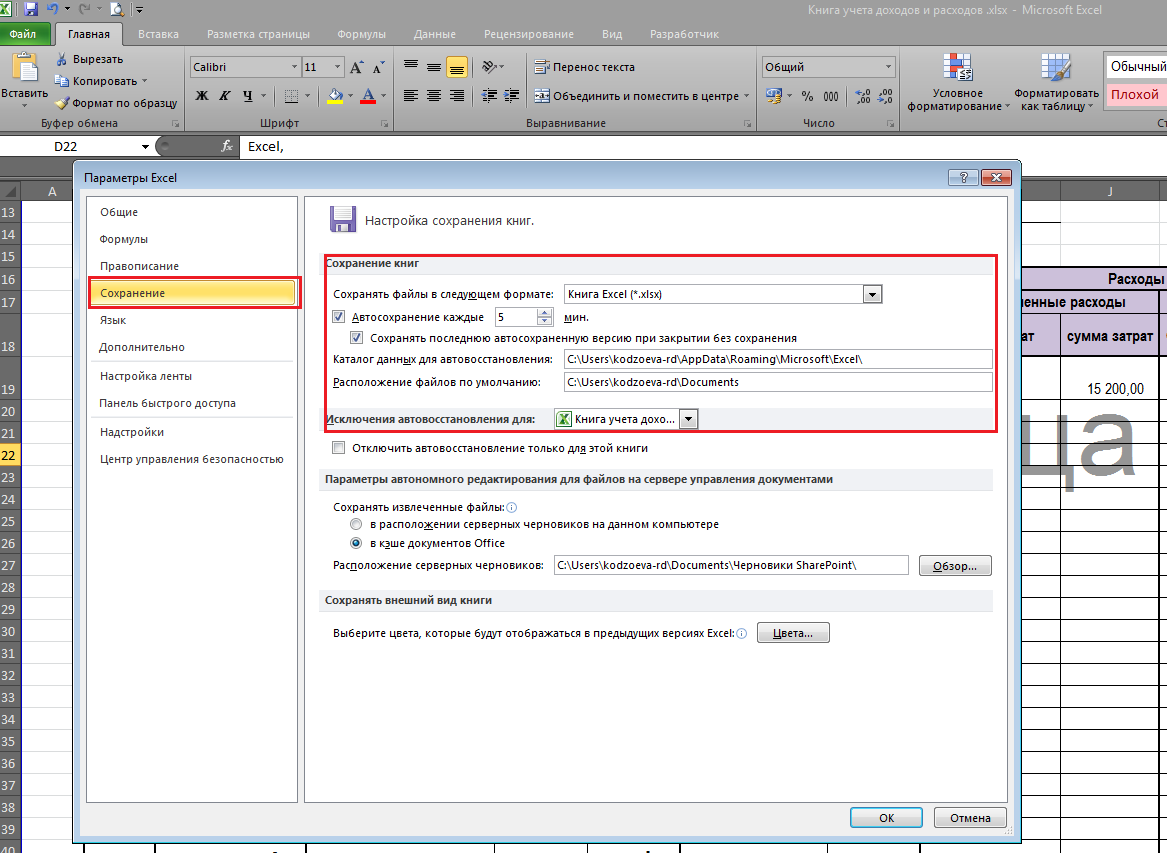Click the Save icon in quick access toolbar
This screenshot has height=853, width=1167.
[x=31, y=10]
